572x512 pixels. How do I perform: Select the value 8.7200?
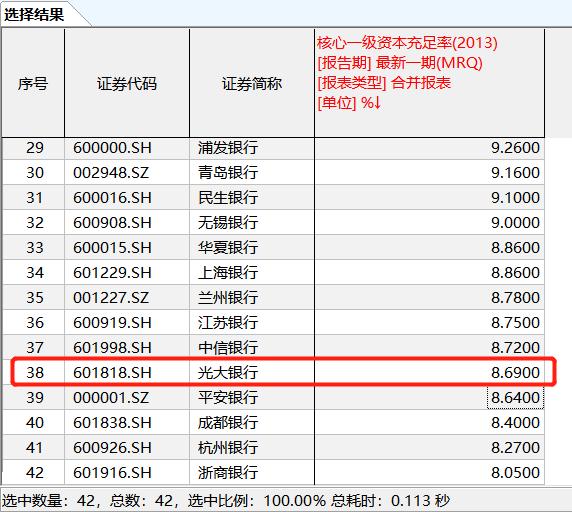click(x=515, y=348)
